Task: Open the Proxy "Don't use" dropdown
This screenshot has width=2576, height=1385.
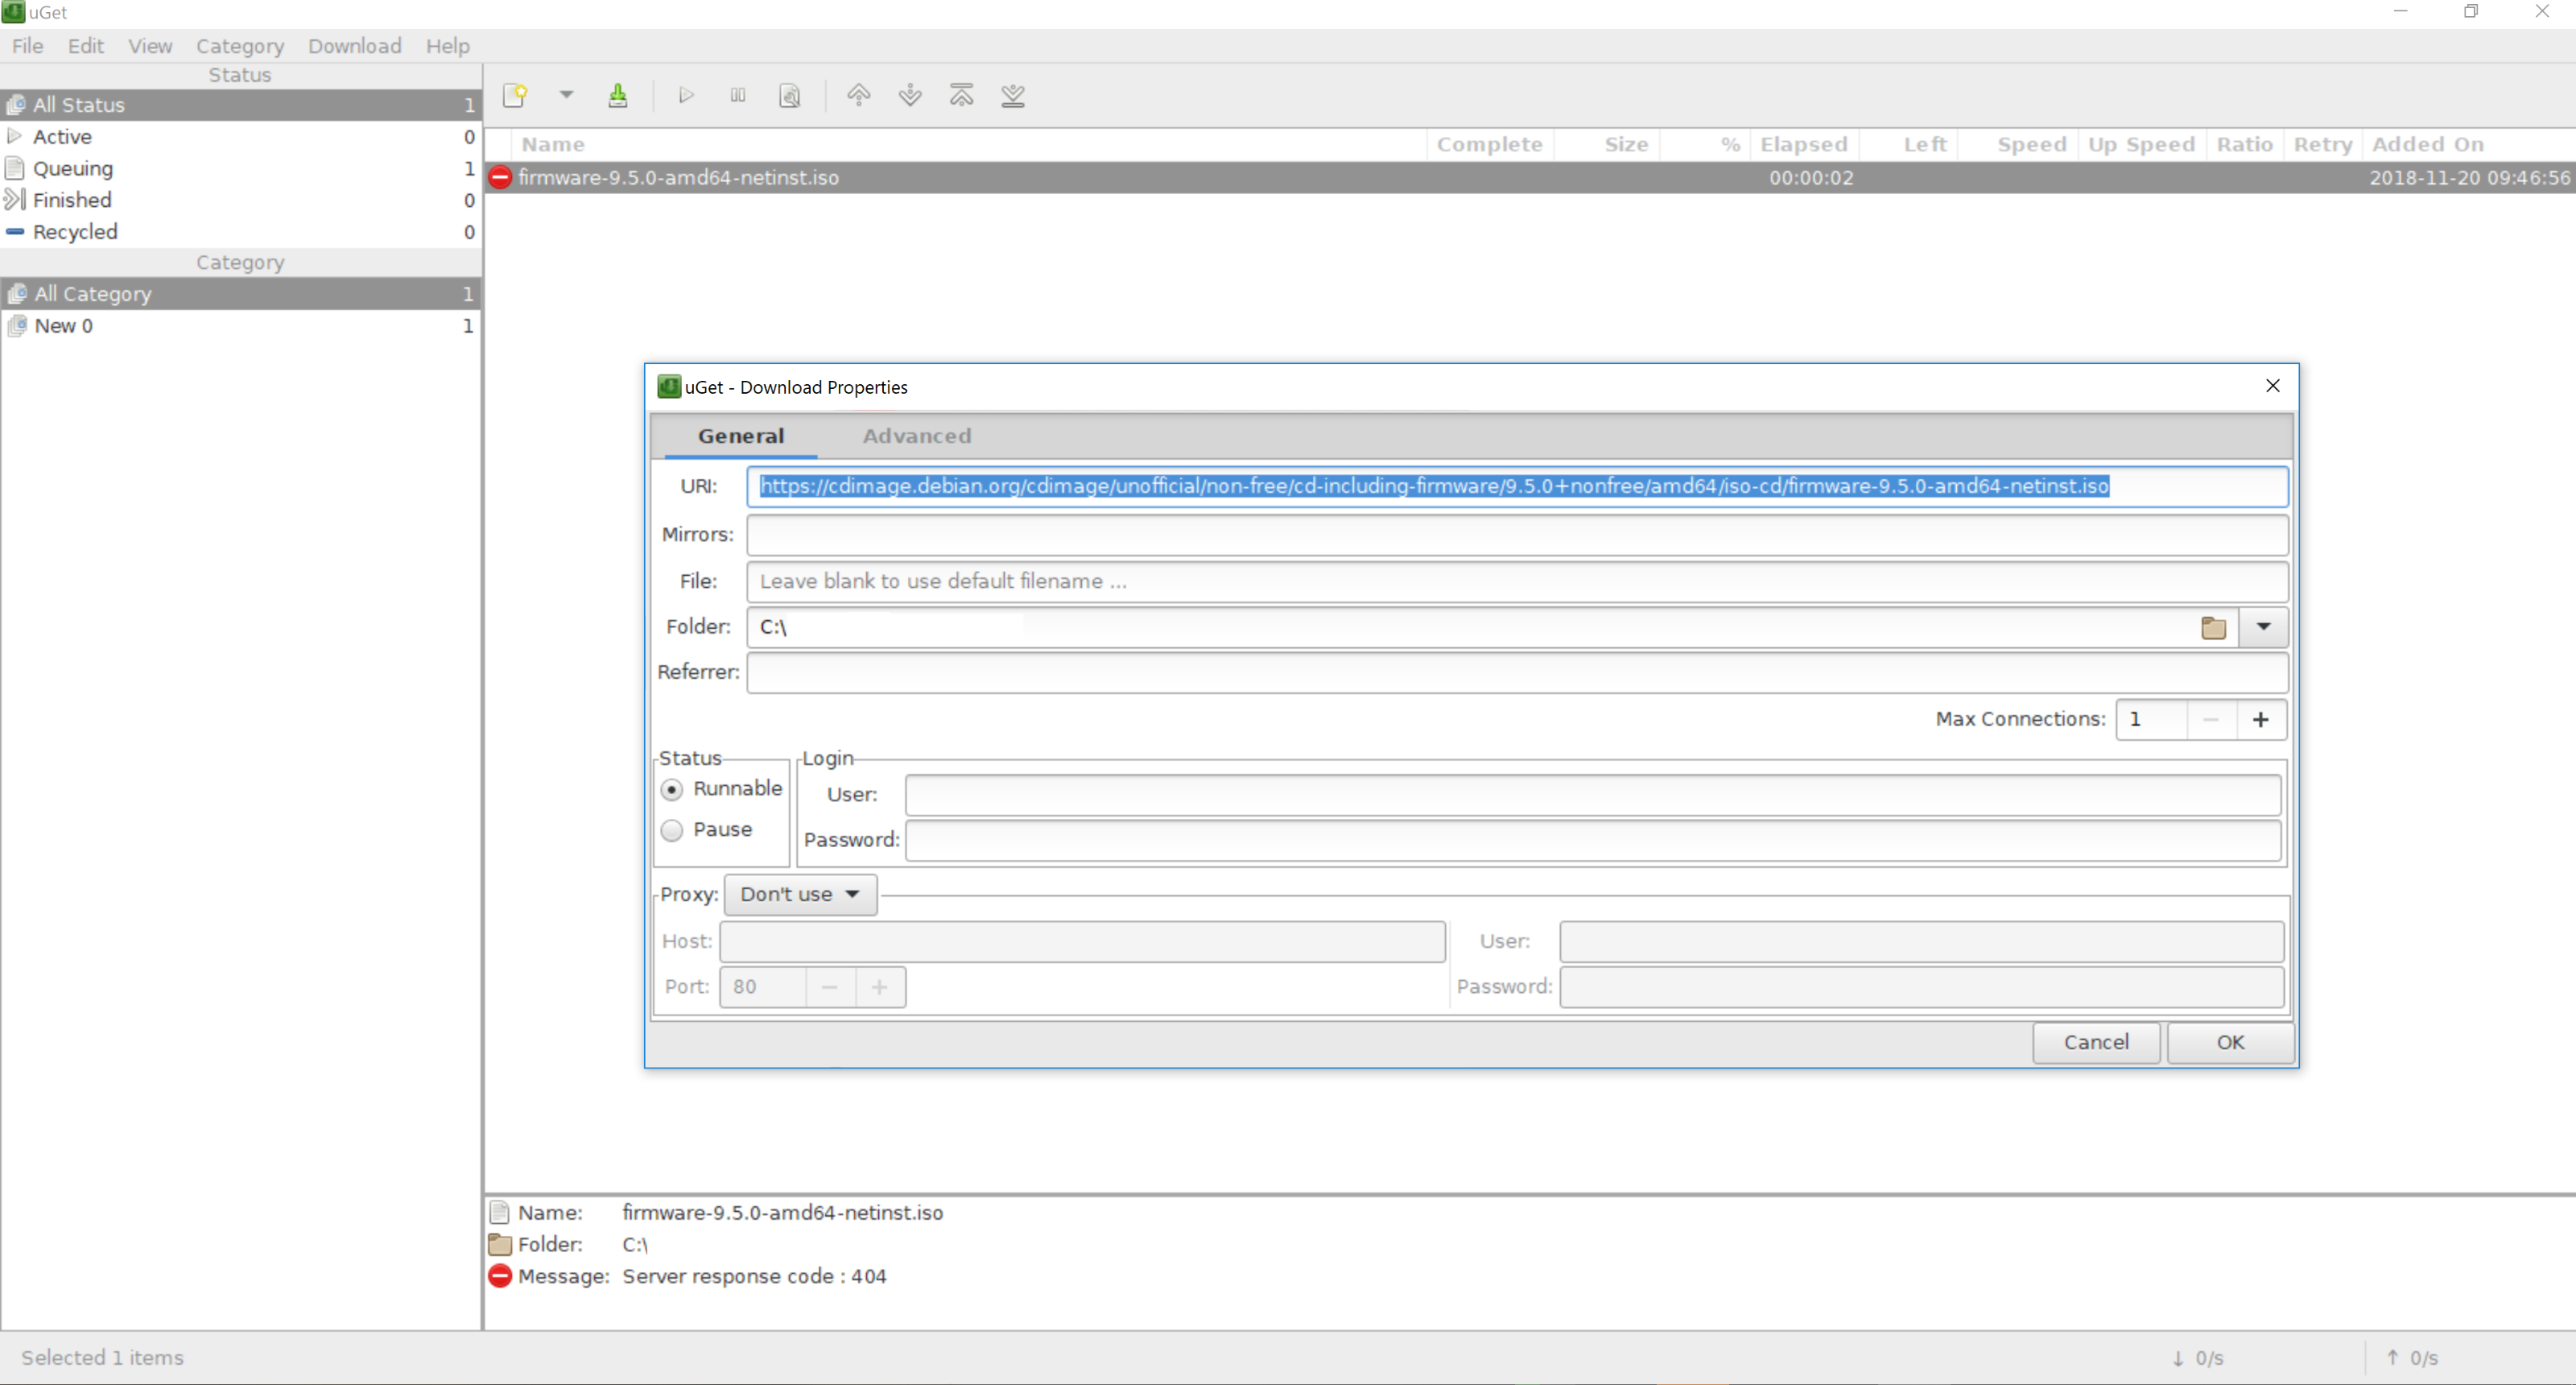Action: 800,895
